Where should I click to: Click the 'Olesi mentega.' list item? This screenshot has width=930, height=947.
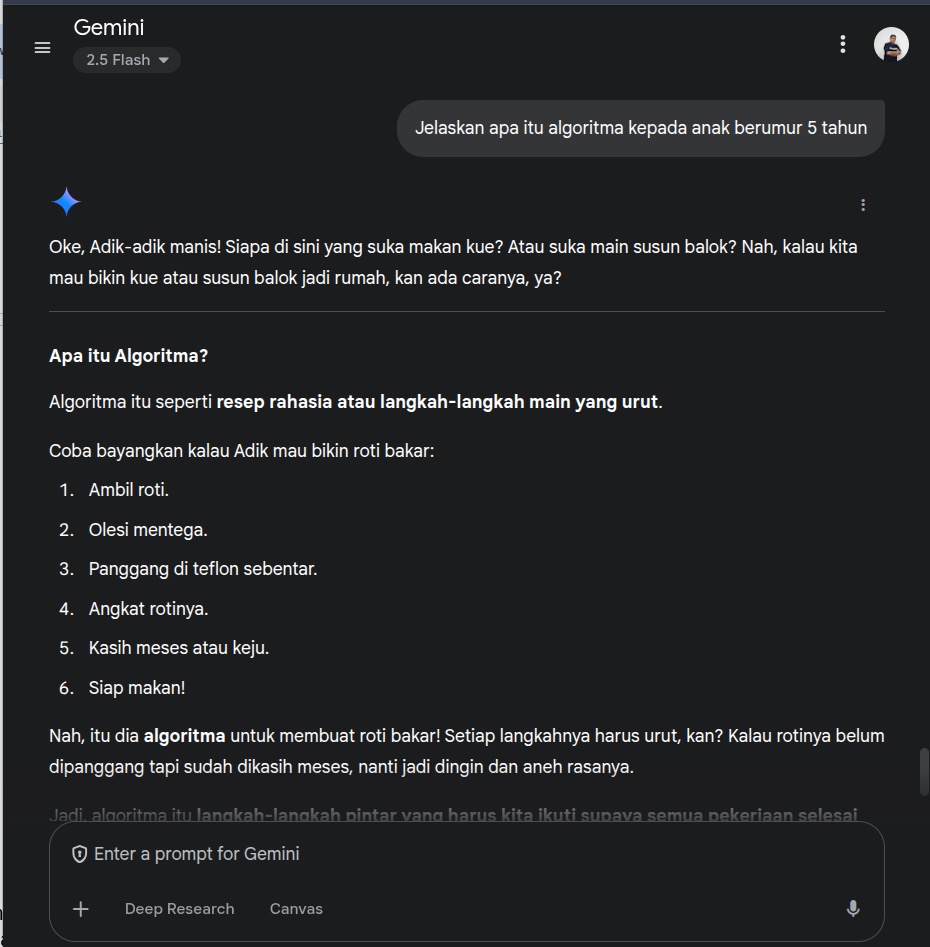148,530
